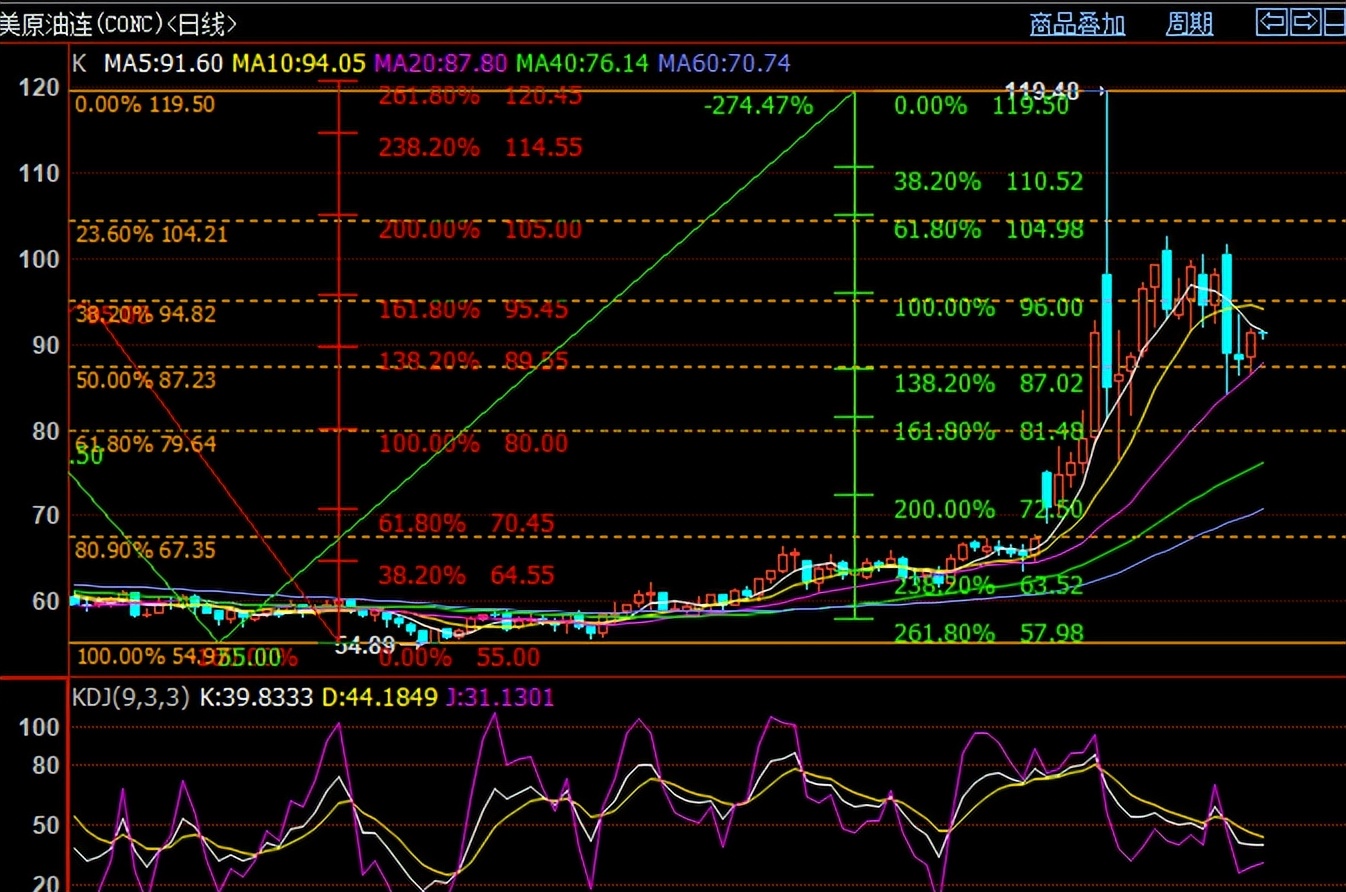The height and width of the screenshot is (892, 1346).
Task: Select green Fibonacci level 138.20% 87.02
Action: 988,383
